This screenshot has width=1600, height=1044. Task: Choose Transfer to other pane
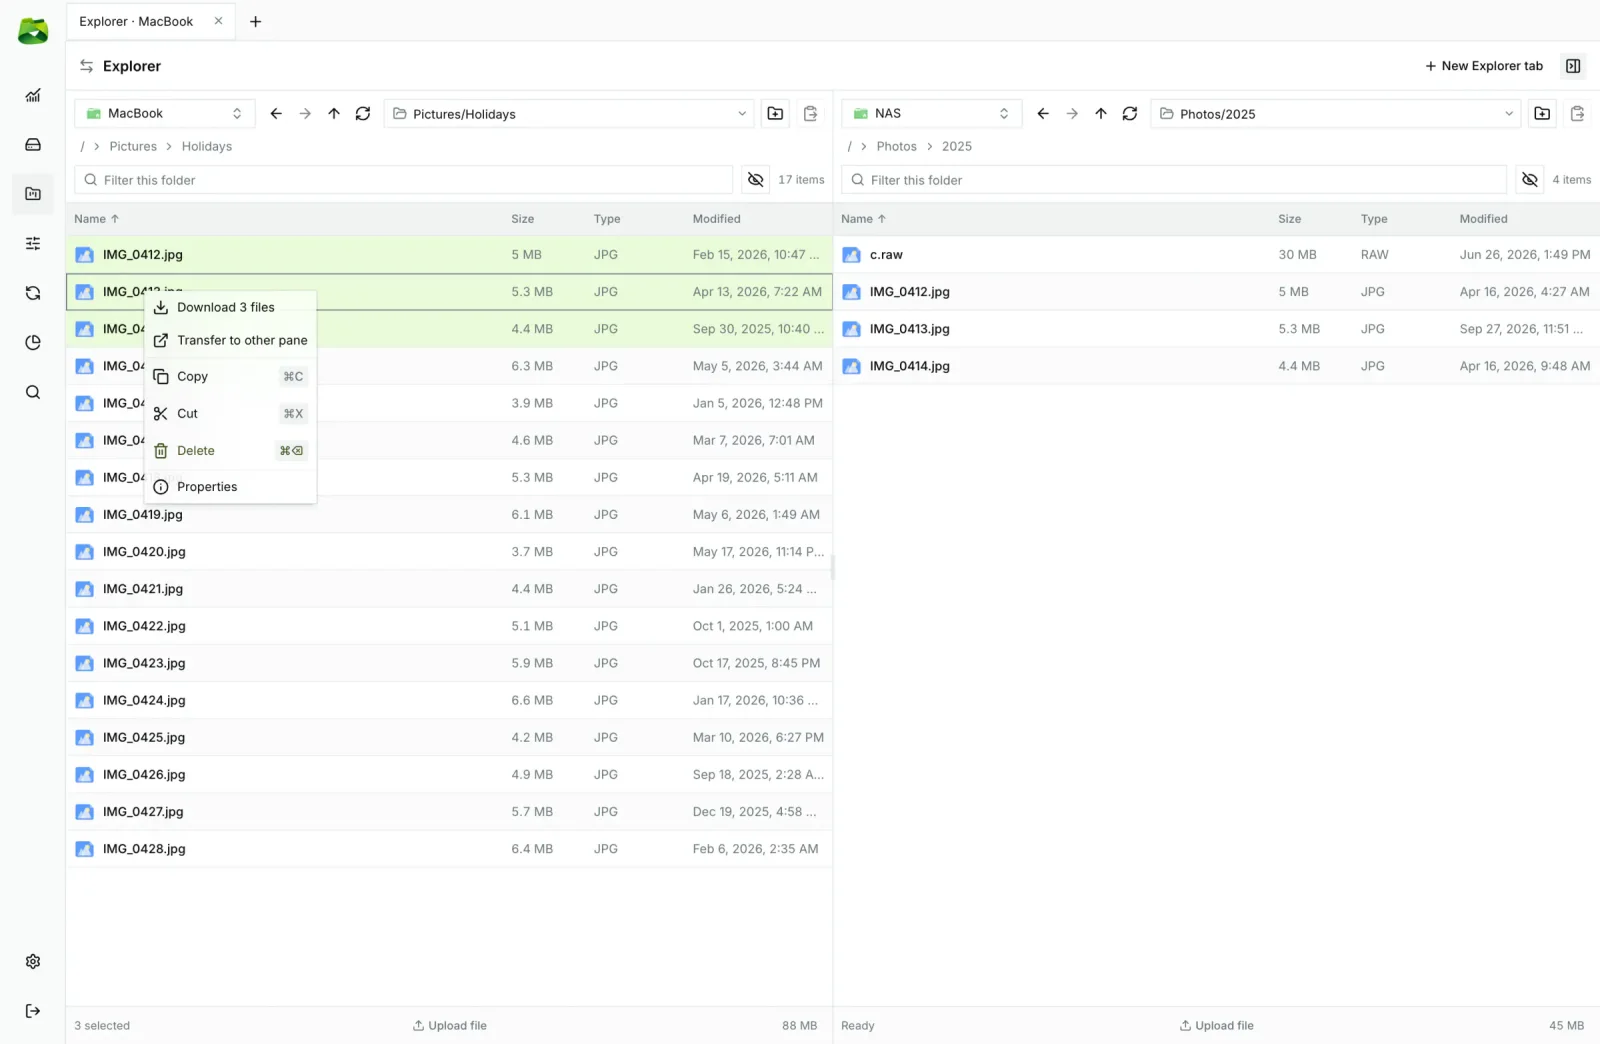pos(230,340)
